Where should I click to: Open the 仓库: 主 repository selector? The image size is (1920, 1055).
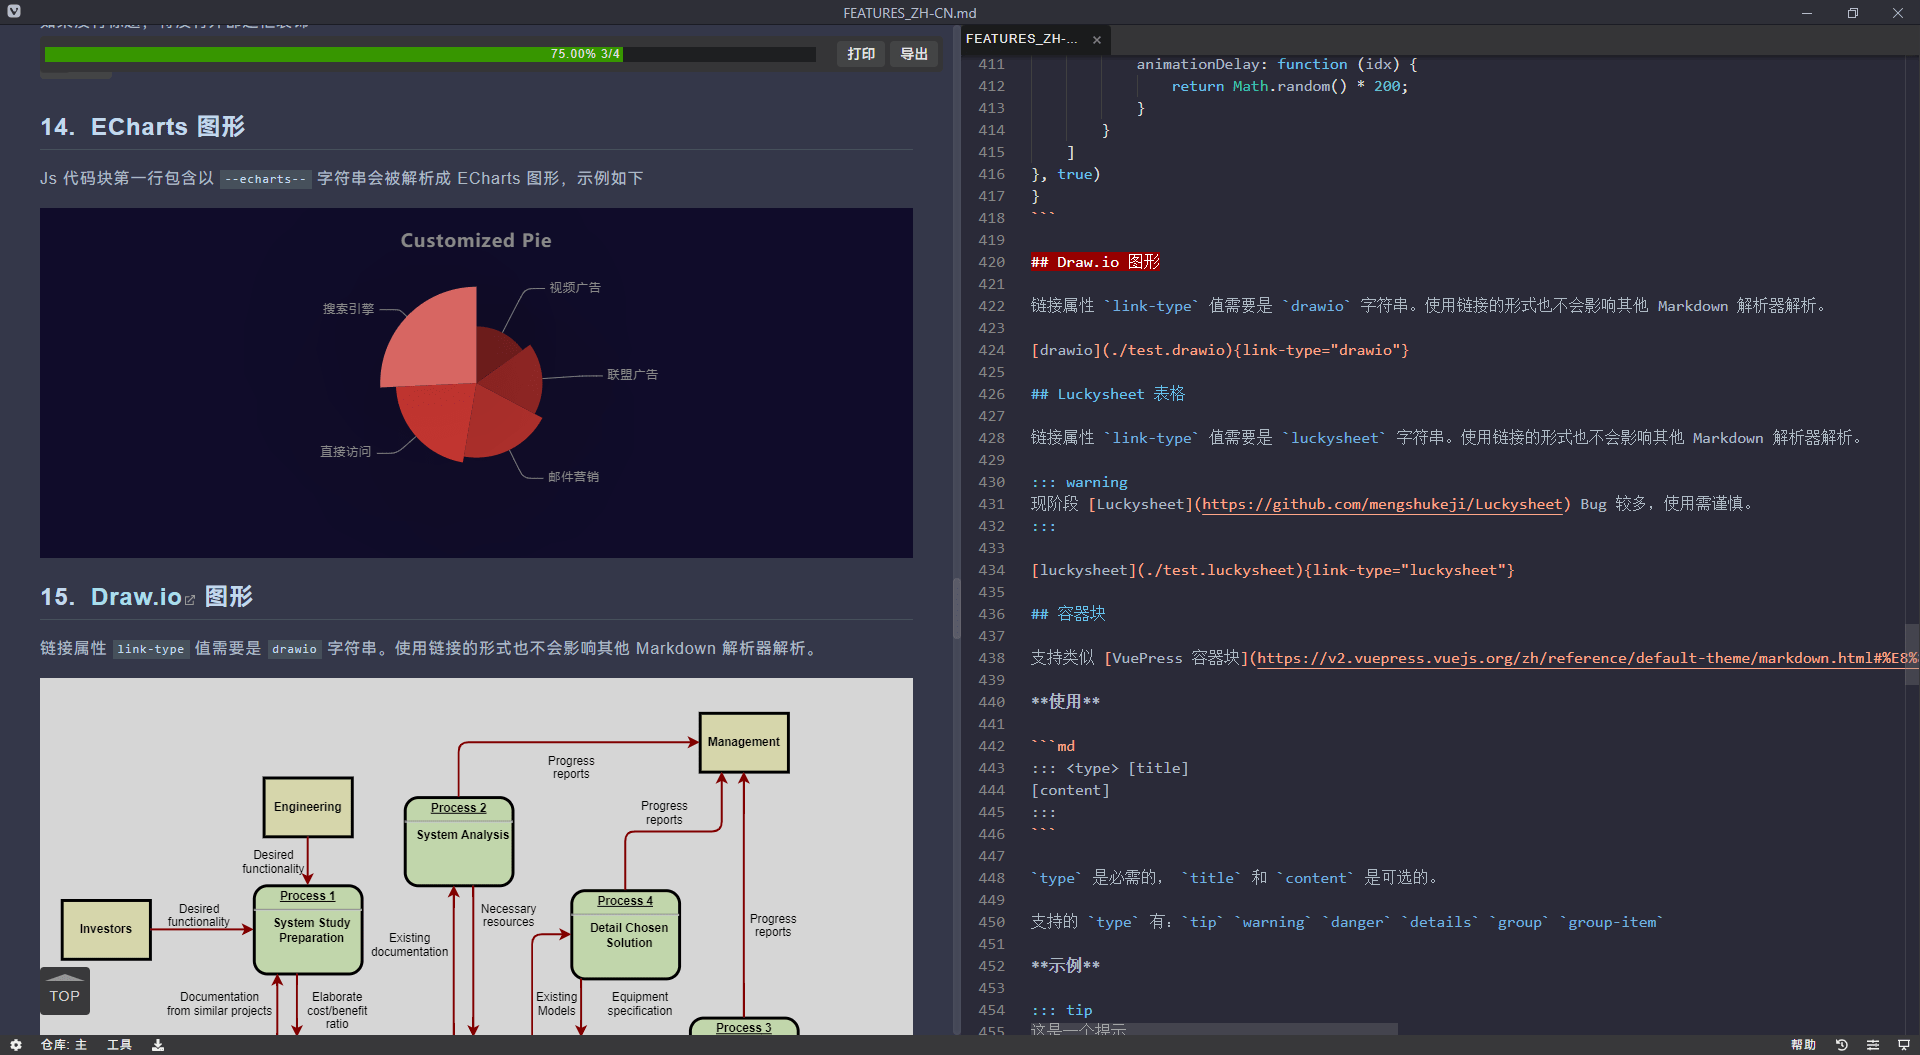pos(64,1045)
